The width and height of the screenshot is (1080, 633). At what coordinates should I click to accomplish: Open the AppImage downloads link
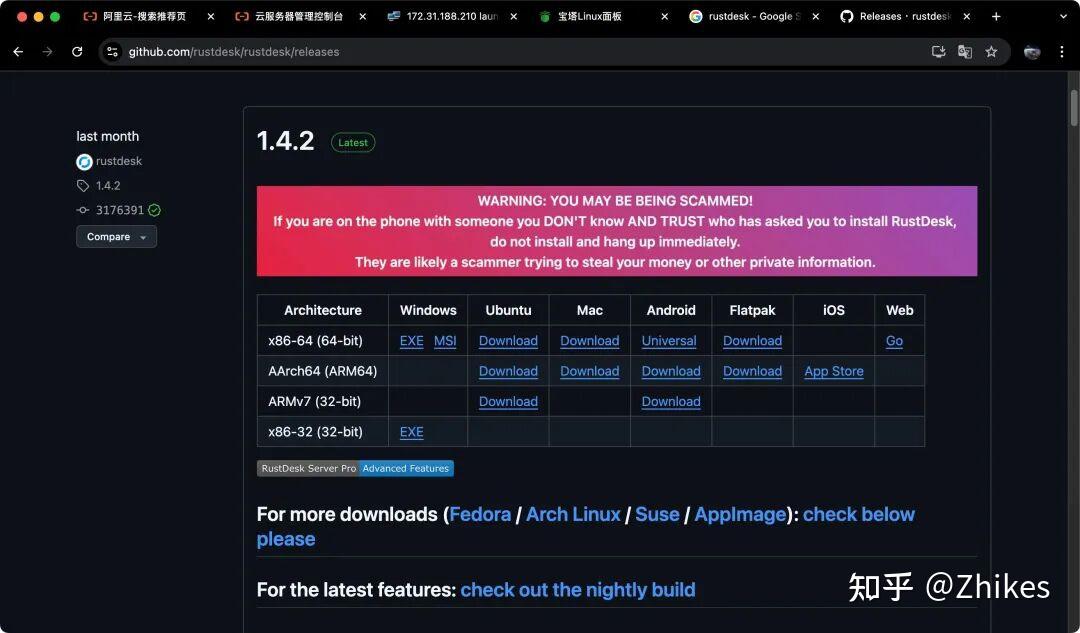tap(740, 515)
